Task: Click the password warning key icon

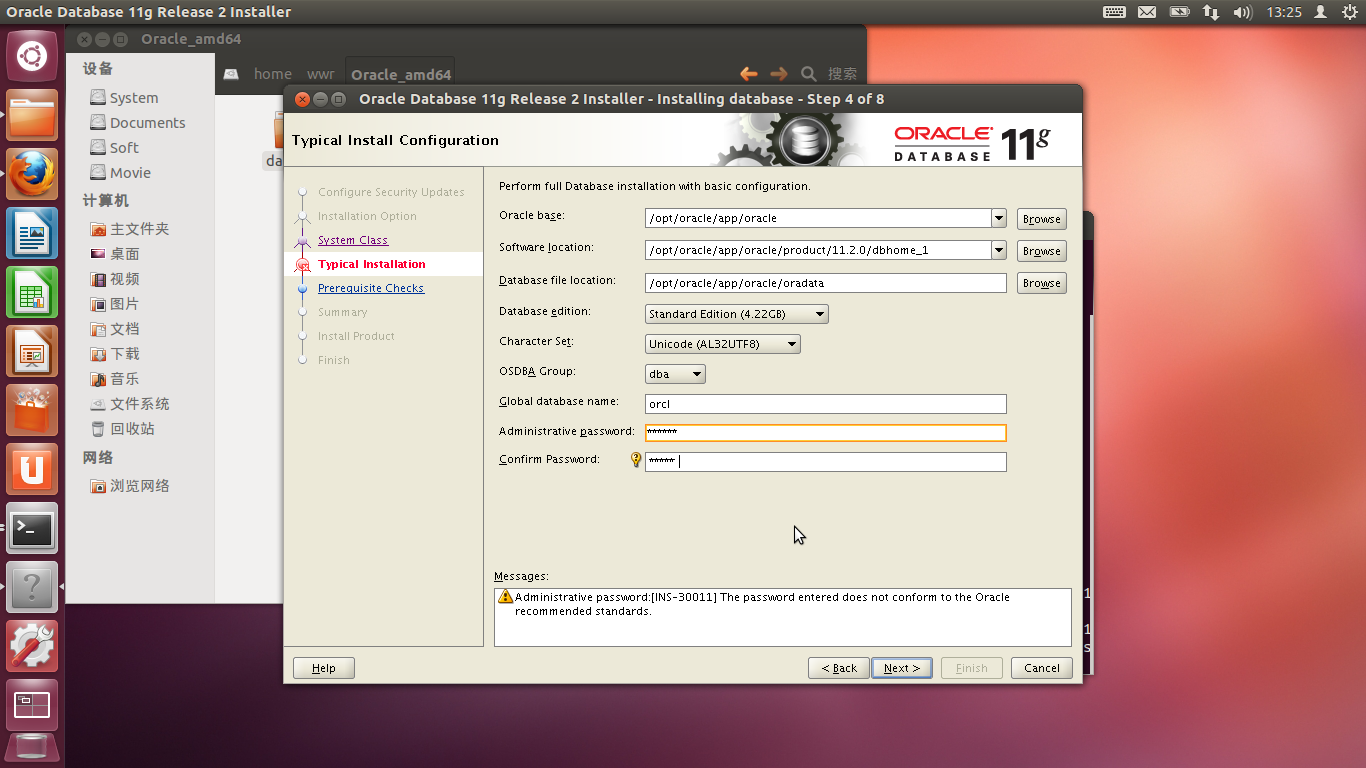Action: pyautogui.click(x=636, y=460)
